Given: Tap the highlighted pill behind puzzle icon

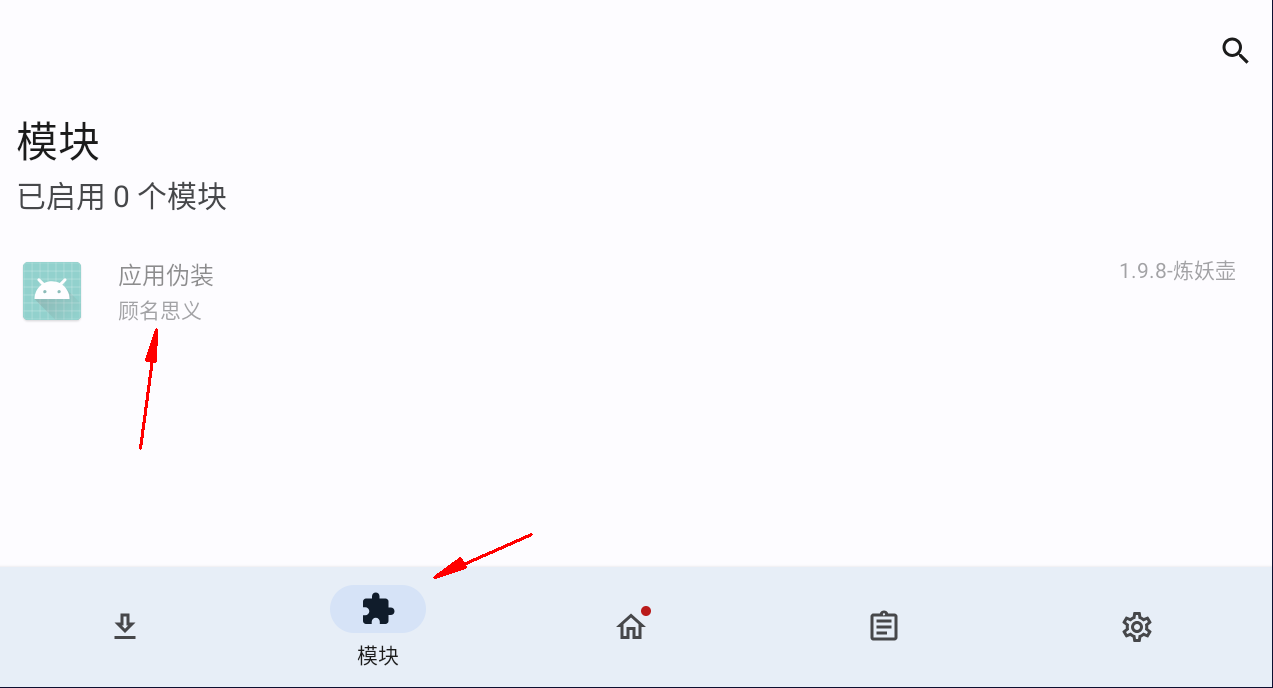Looking at the screenshot, I should point(378,609).
